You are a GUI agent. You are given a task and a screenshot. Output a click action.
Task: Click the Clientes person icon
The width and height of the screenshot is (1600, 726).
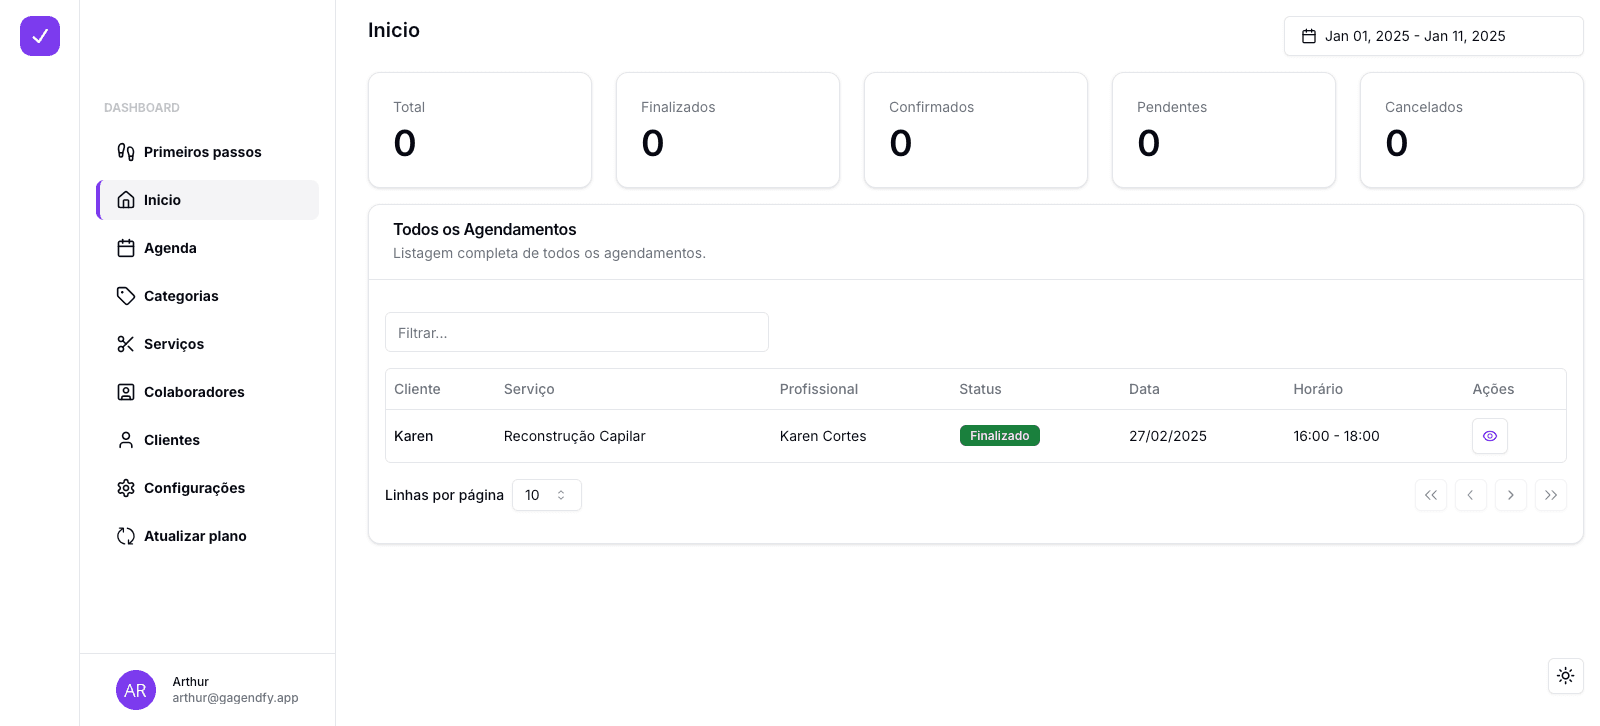click(126, 440)
